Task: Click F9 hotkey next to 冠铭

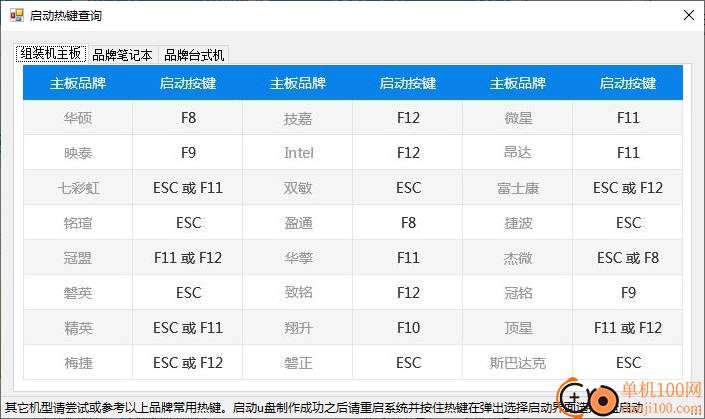Action: [x=628, y=293]
